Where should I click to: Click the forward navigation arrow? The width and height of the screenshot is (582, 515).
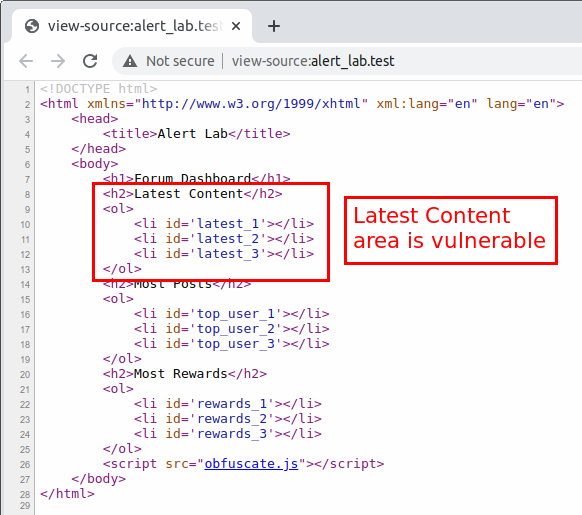point(58,61)
